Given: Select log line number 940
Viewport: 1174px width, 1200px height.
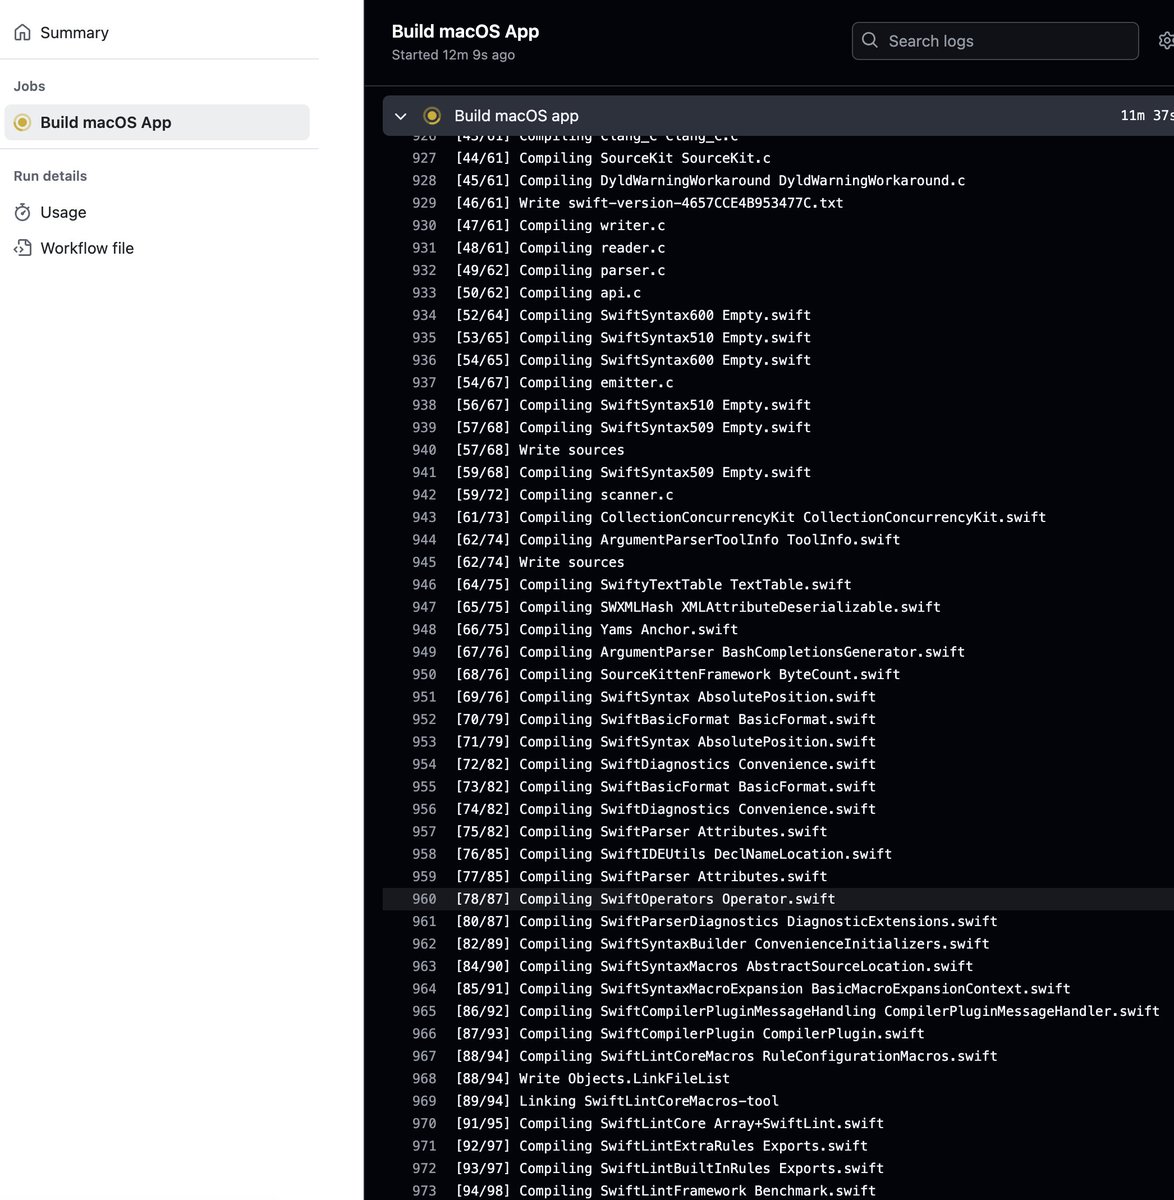Looking at the screenshot, I should (x=424, y=450).
